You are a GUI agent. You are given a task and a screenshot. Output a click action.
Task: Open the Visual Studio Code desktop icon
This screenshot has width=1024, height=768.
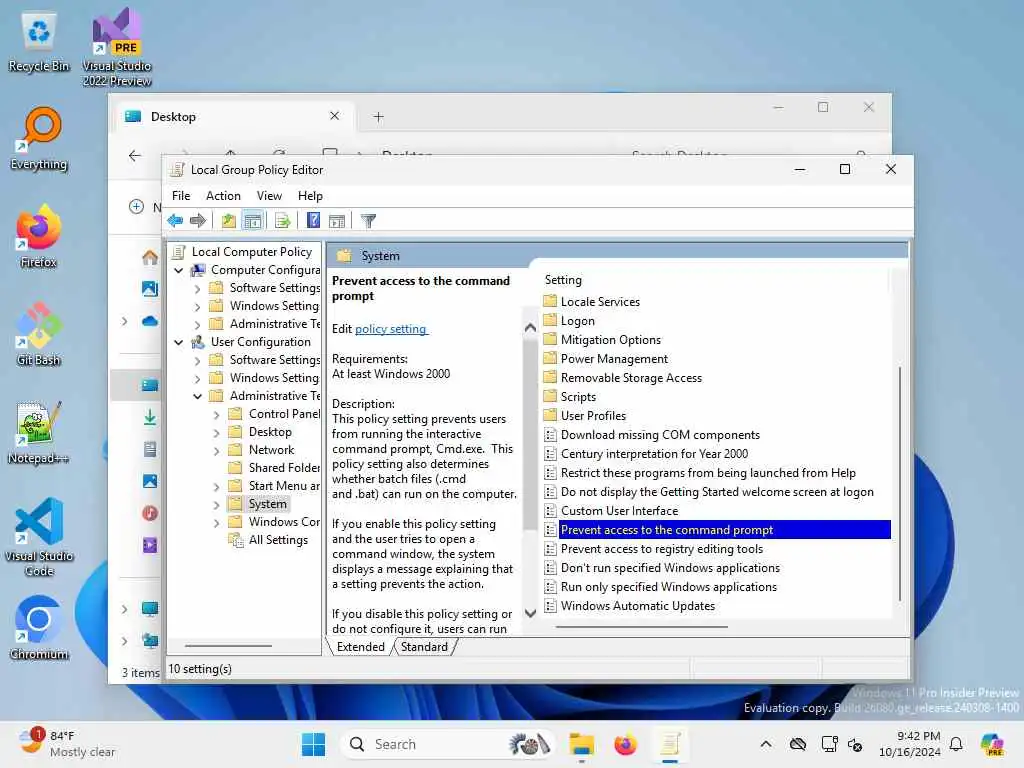(39, 537)
